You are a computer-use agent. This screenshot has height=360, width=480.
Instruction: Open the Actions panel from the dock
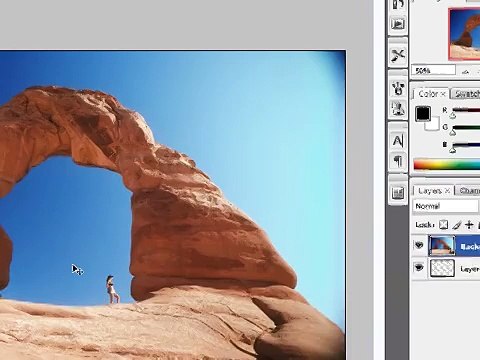pyautogui.click(x=398, y=24)
